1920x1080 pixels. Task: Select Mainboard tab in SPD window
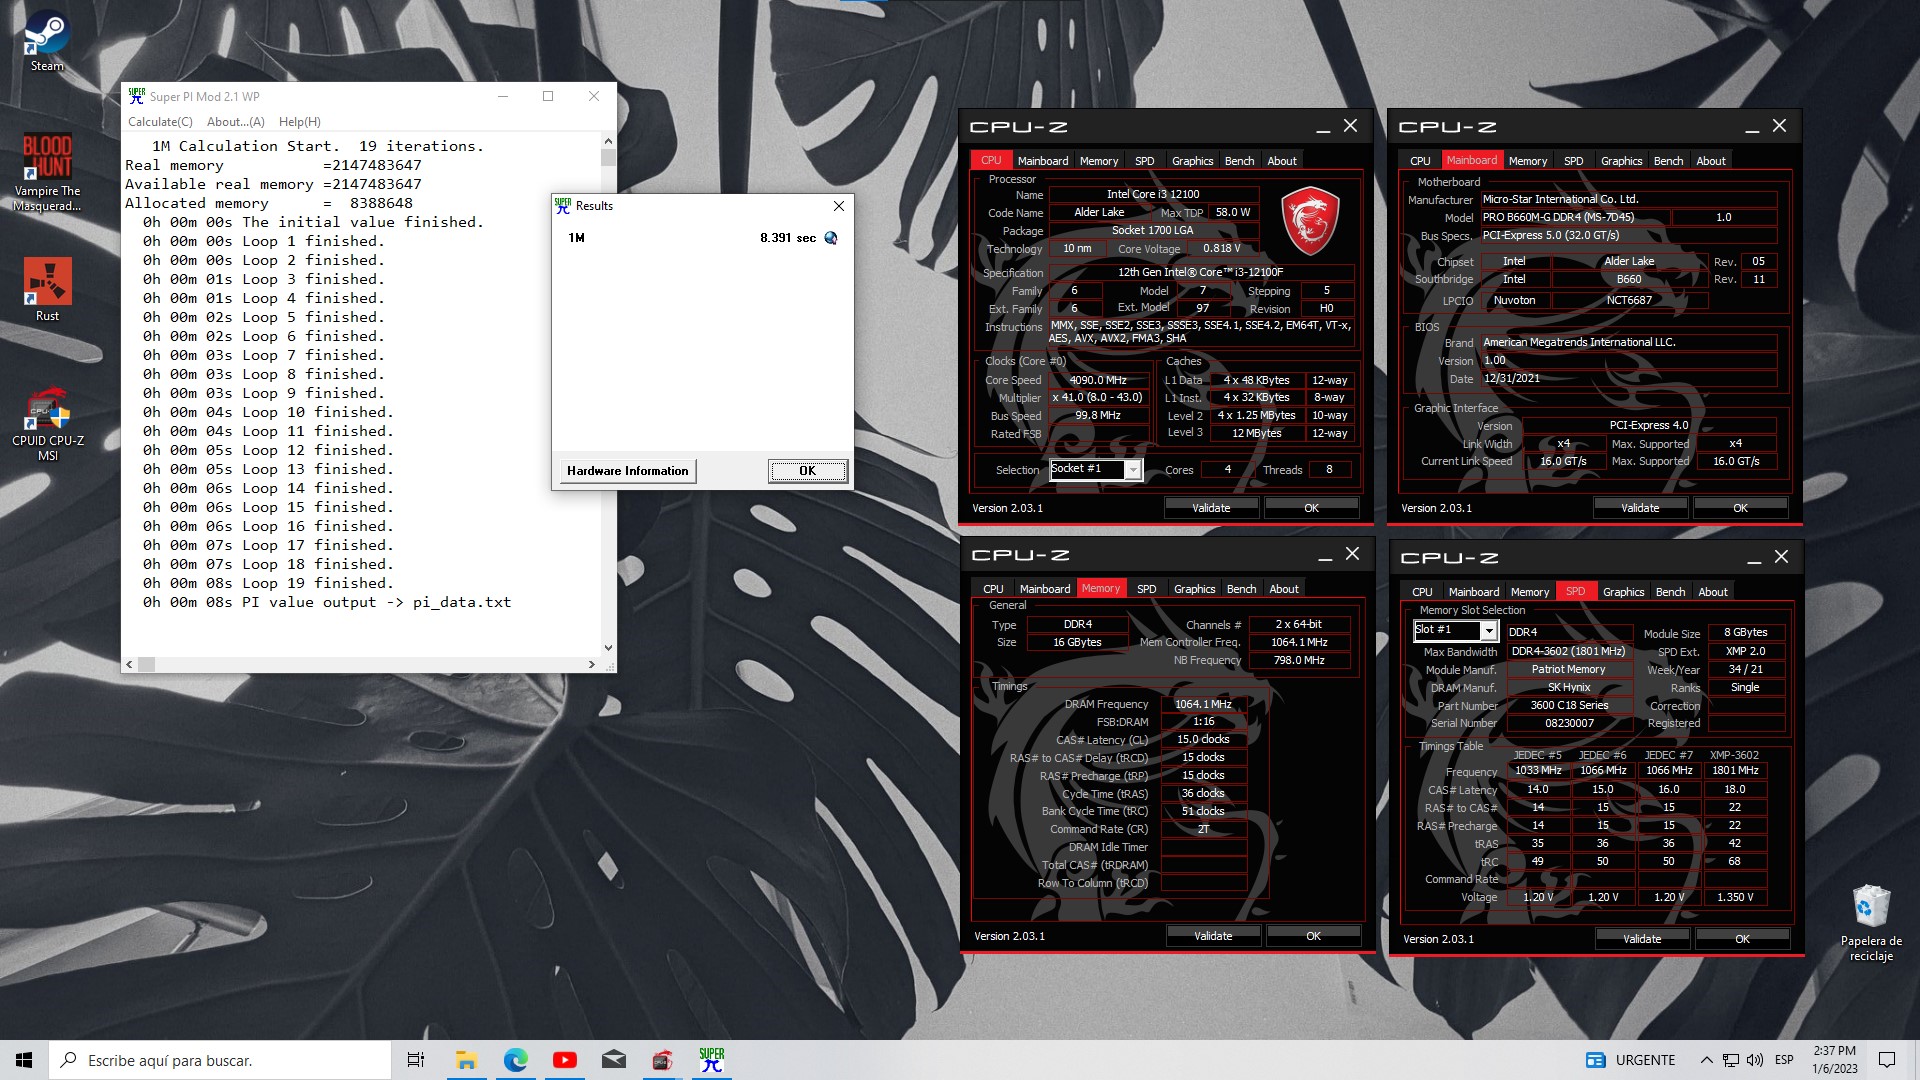[x=1473, y=592]
